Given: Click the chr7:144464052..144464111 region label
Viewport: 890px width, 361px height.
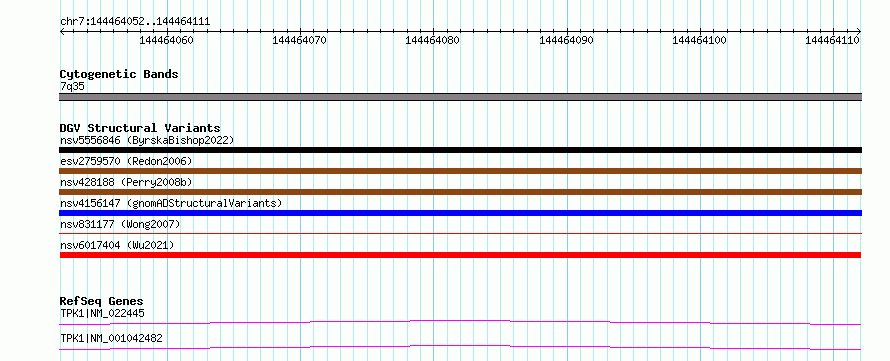Looking at the screenshot, I should tap(135, 22).
